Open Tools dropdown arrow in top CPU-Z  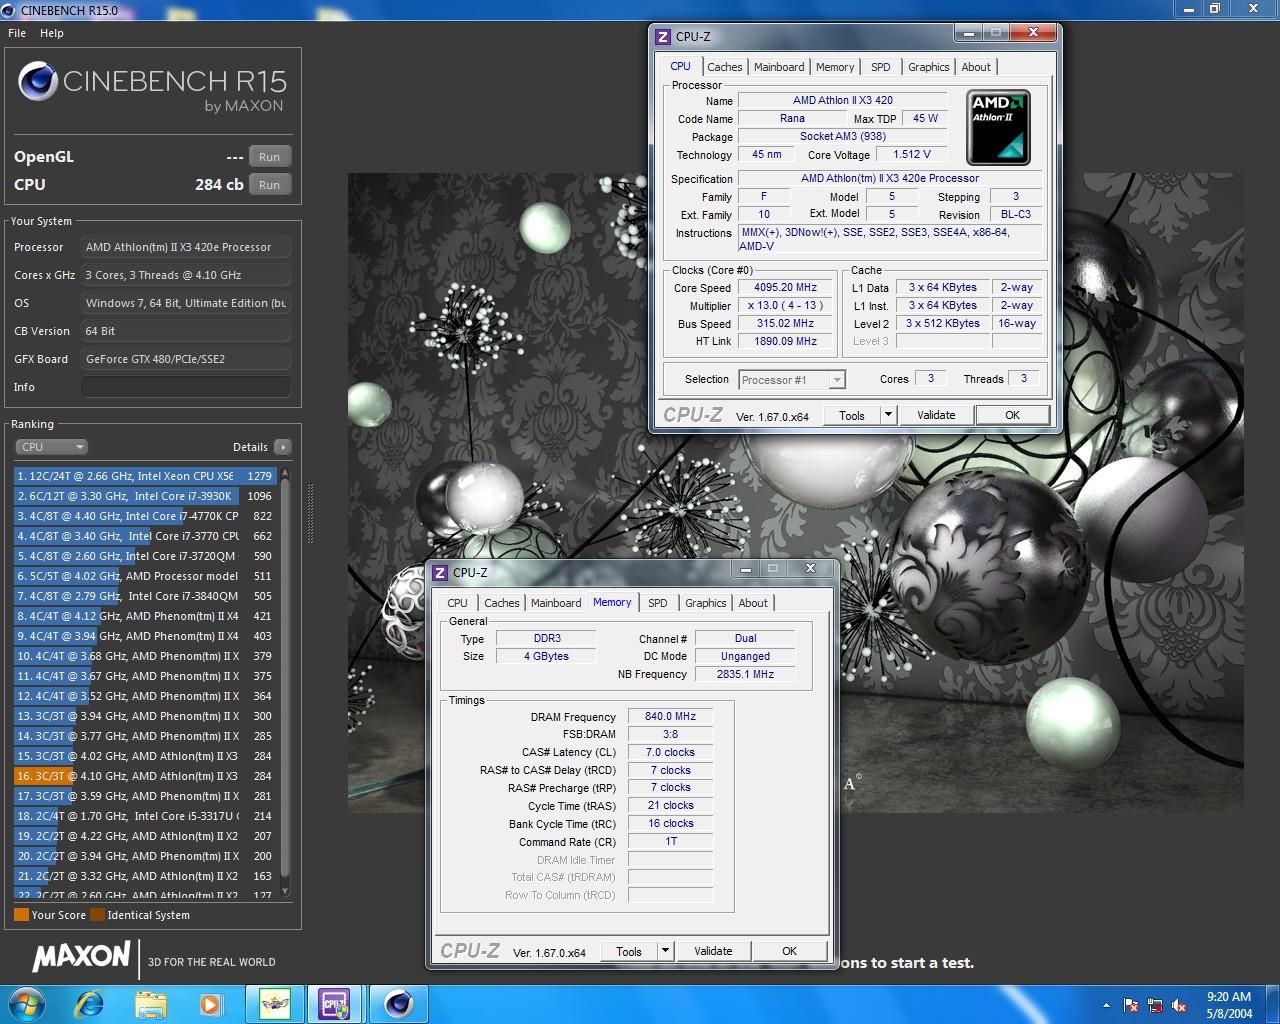click(x=888, y=415)
